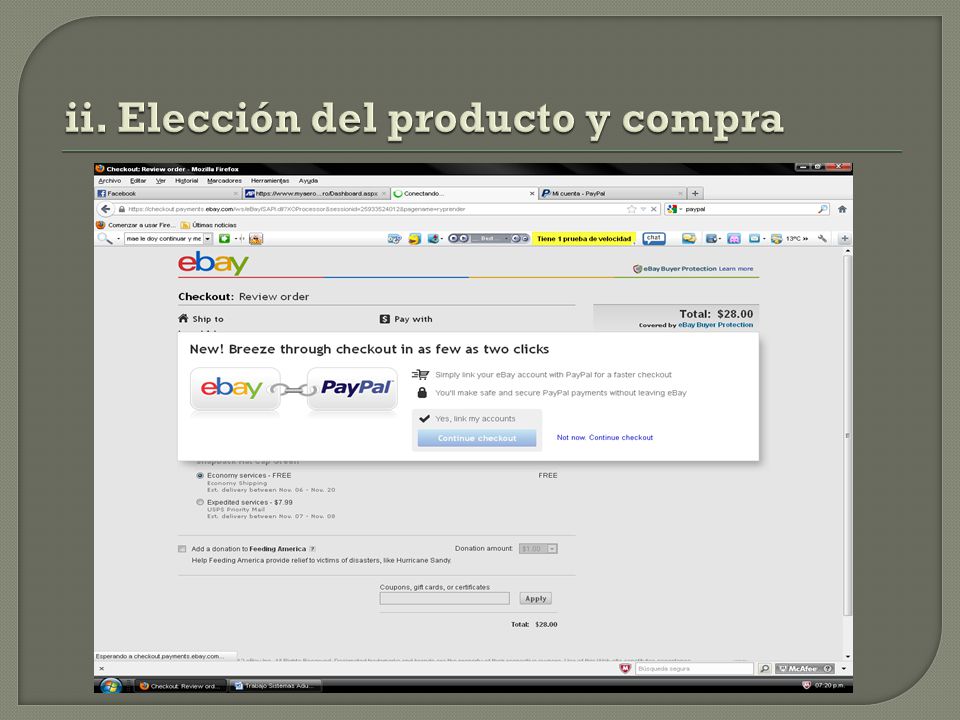Switch to the myaero Dashboard.aspx tab
This screenshot has width=960, height=720.
point(316,193)
